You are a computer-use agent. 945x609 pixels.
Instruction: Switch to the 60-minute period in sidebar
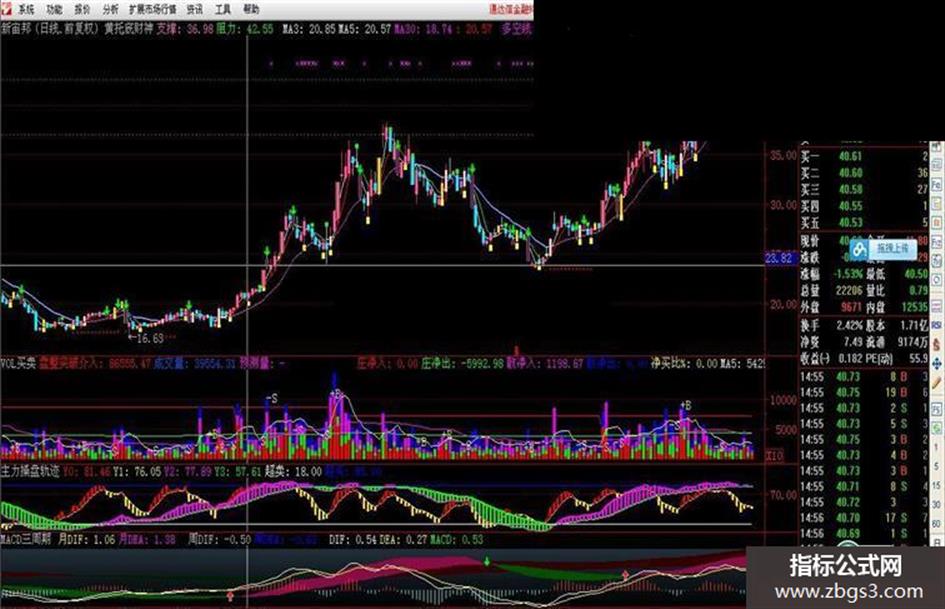coord(937,523)
